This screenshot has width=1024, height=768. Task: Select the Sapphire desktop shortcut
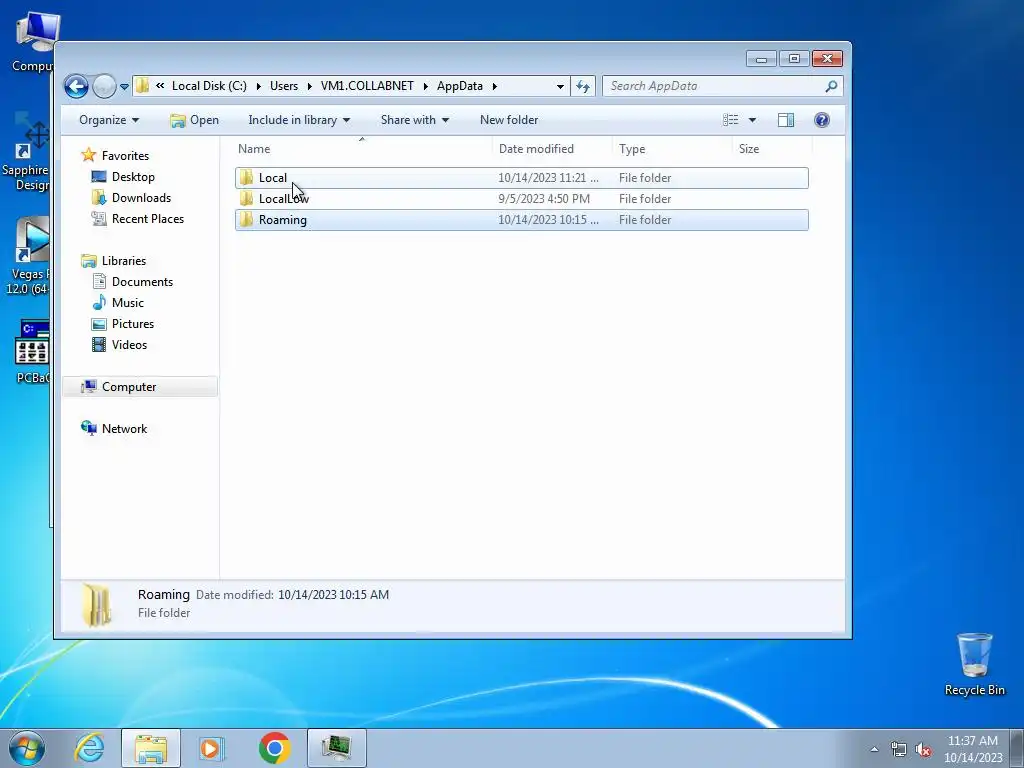(26, 152)
